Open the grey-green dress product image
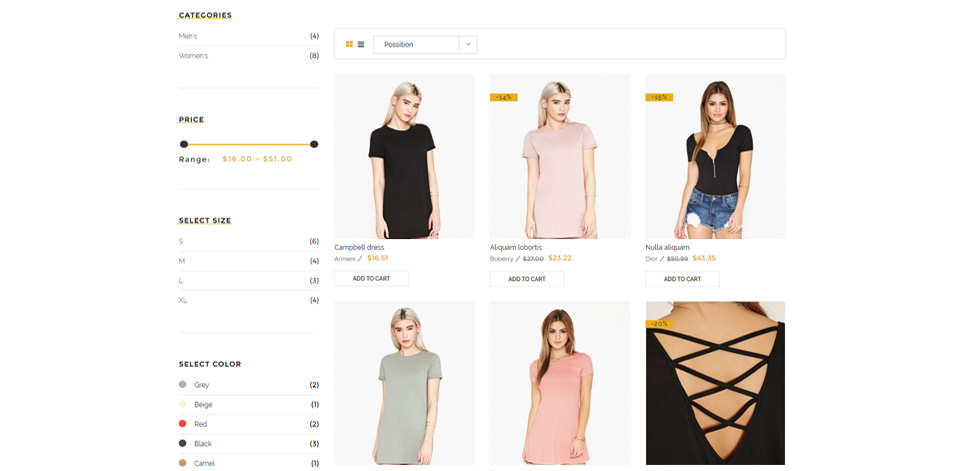Viewport: 980px width, 471px height. click(404, 383)
